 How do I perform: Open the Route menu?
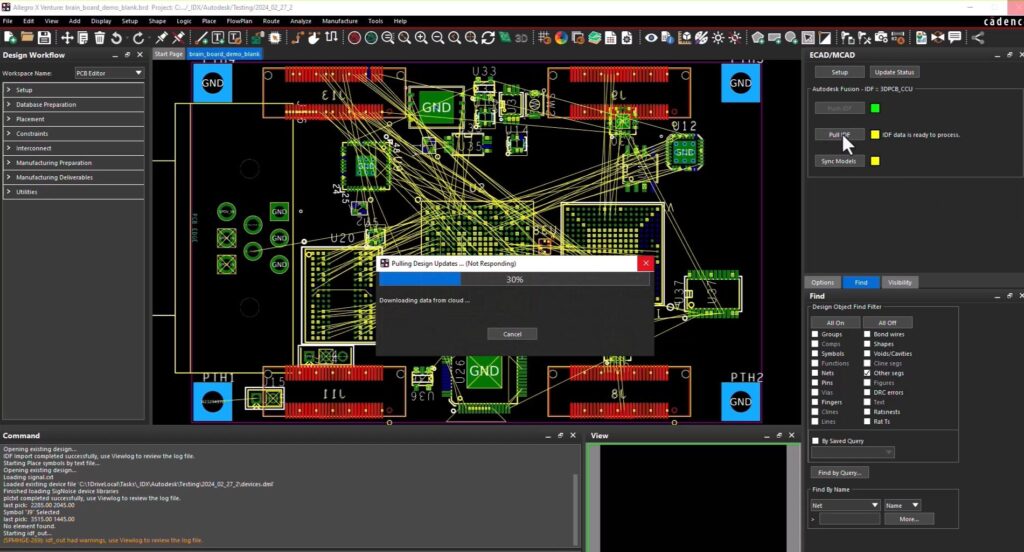pyautogui.click(x=271, y=21)
